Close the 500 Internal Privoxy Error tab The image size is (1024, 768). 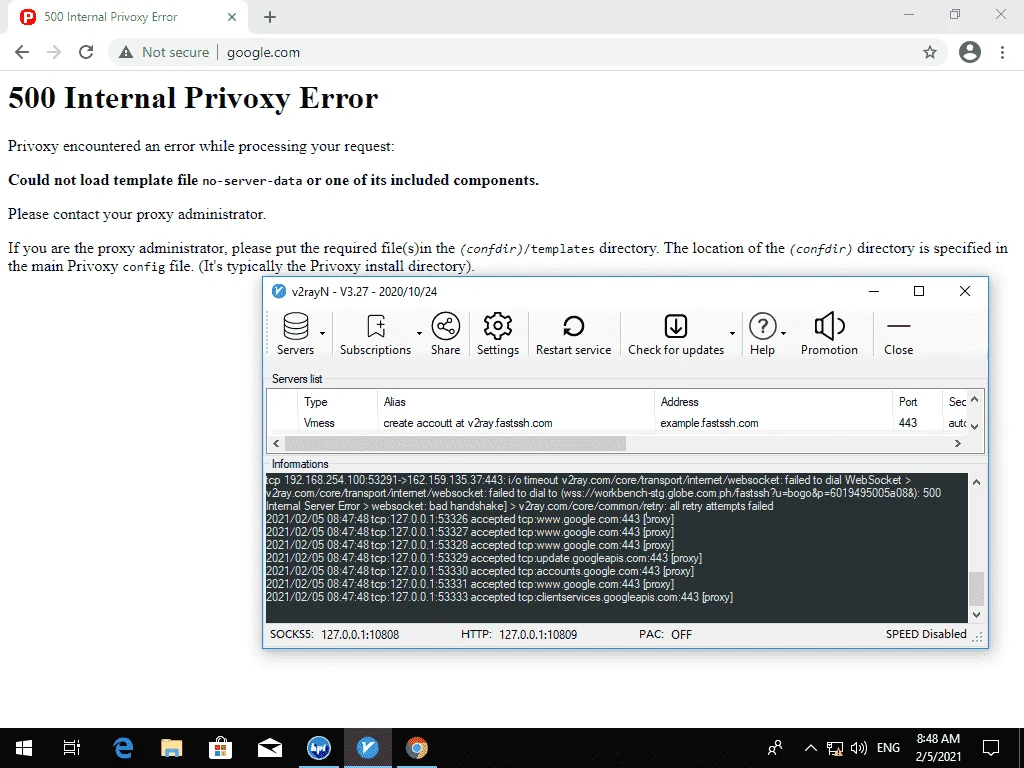(x=231, y=17)
